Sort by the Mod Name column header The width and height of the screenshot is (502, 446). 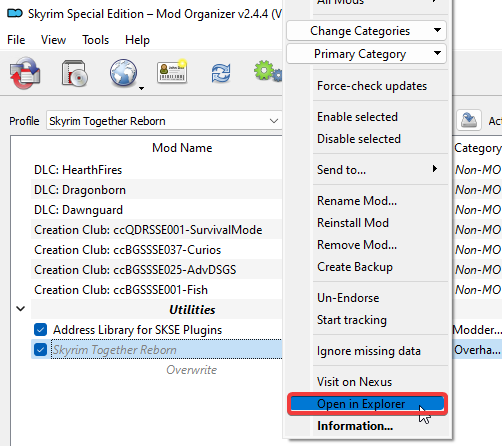click(182, 148)
